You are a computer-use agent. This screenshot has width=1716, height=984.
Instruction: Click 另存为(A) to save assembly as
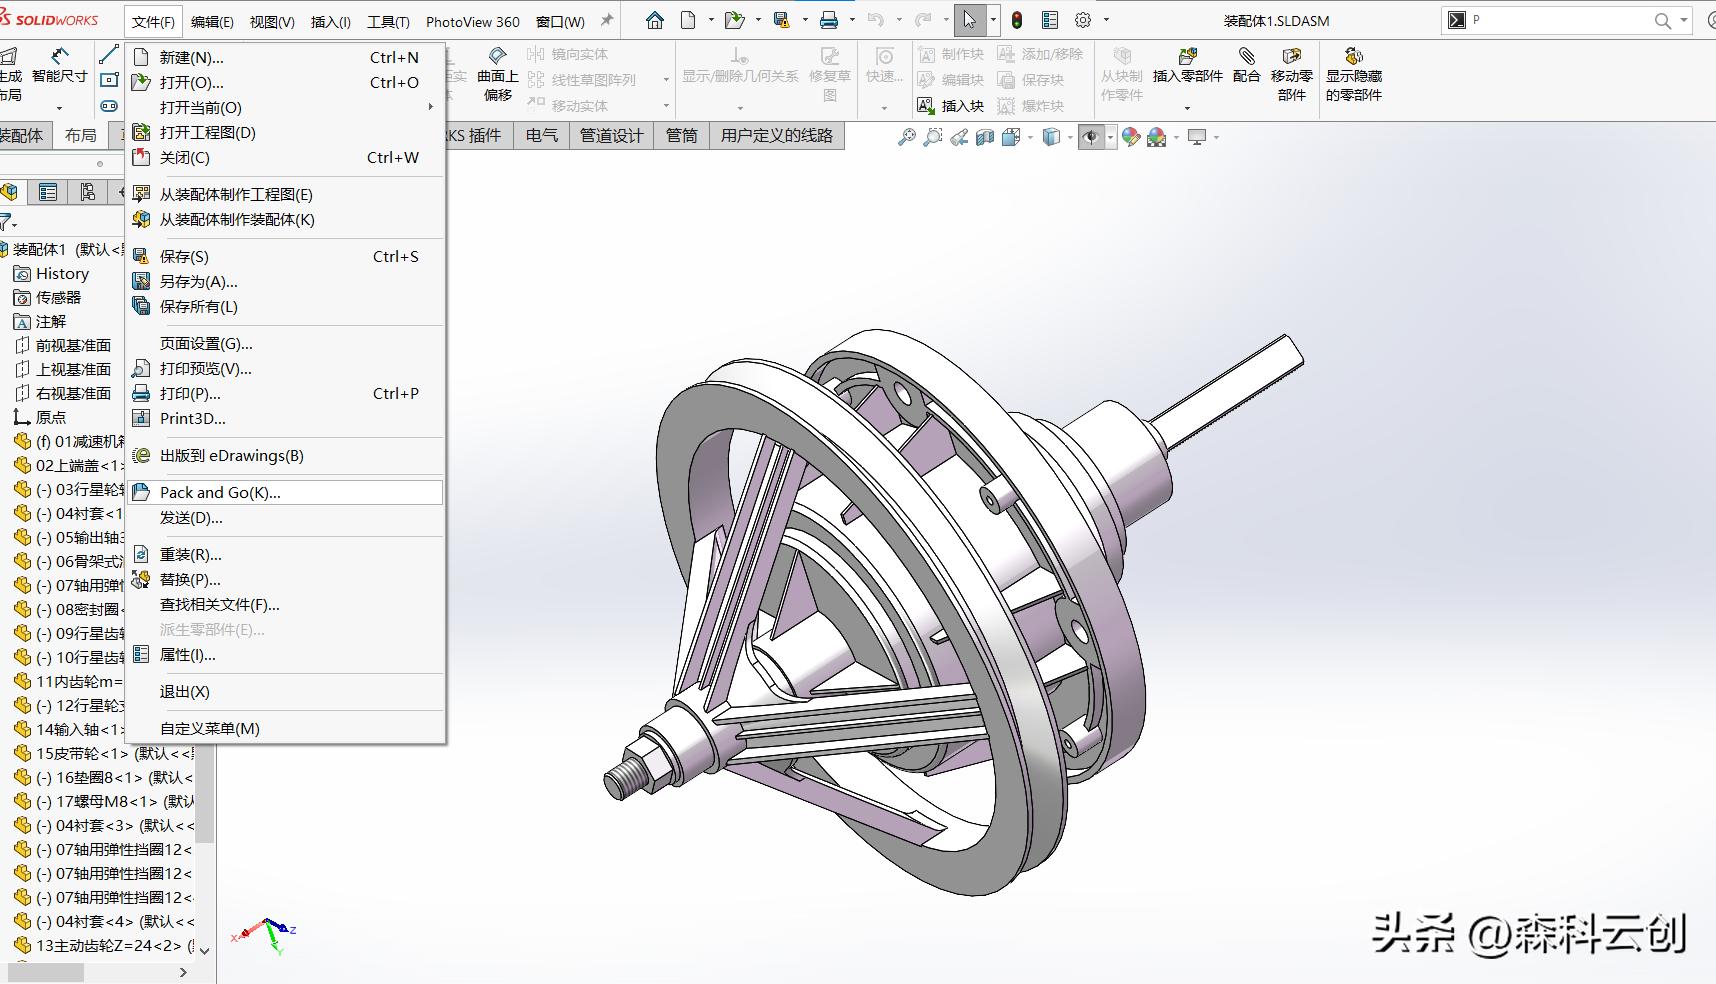199,281
